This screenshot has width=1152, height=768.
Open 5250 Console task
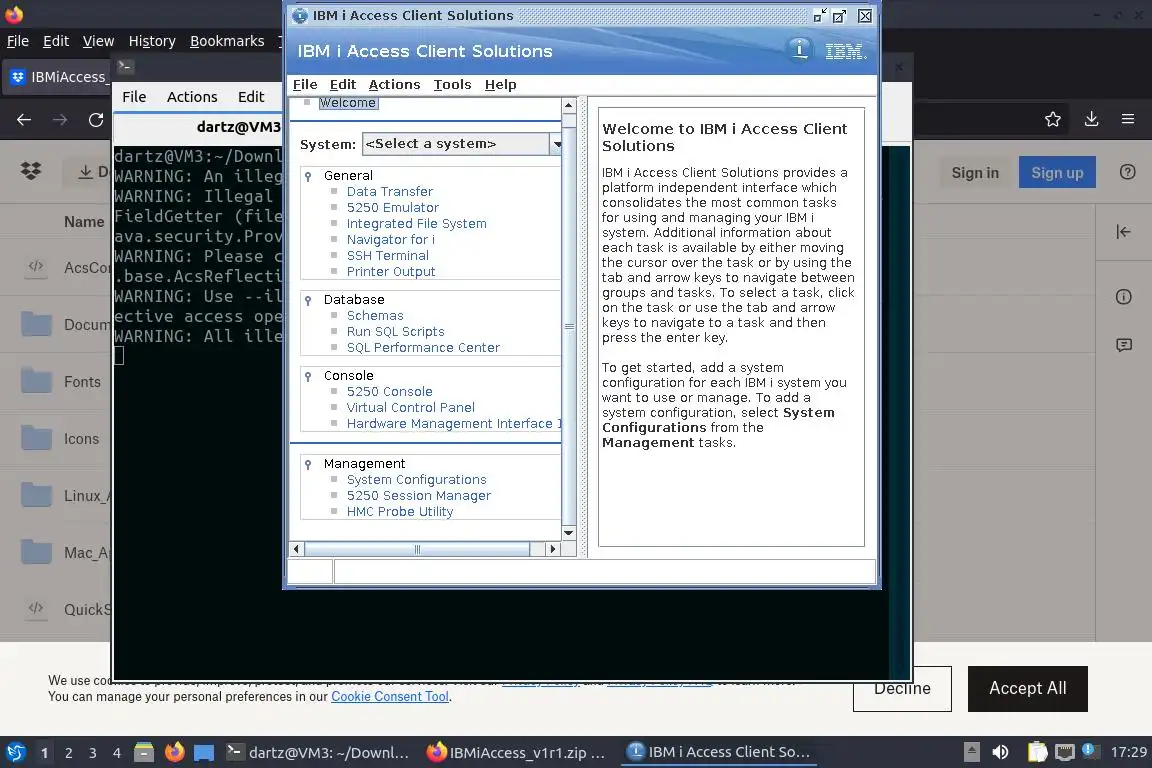(x=389, y=392)
